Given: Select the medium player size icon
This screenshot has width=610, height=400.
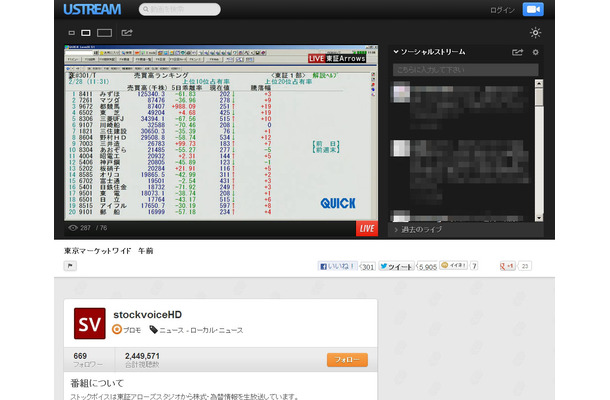Looking at the screenshot, I should pos(86,33).
